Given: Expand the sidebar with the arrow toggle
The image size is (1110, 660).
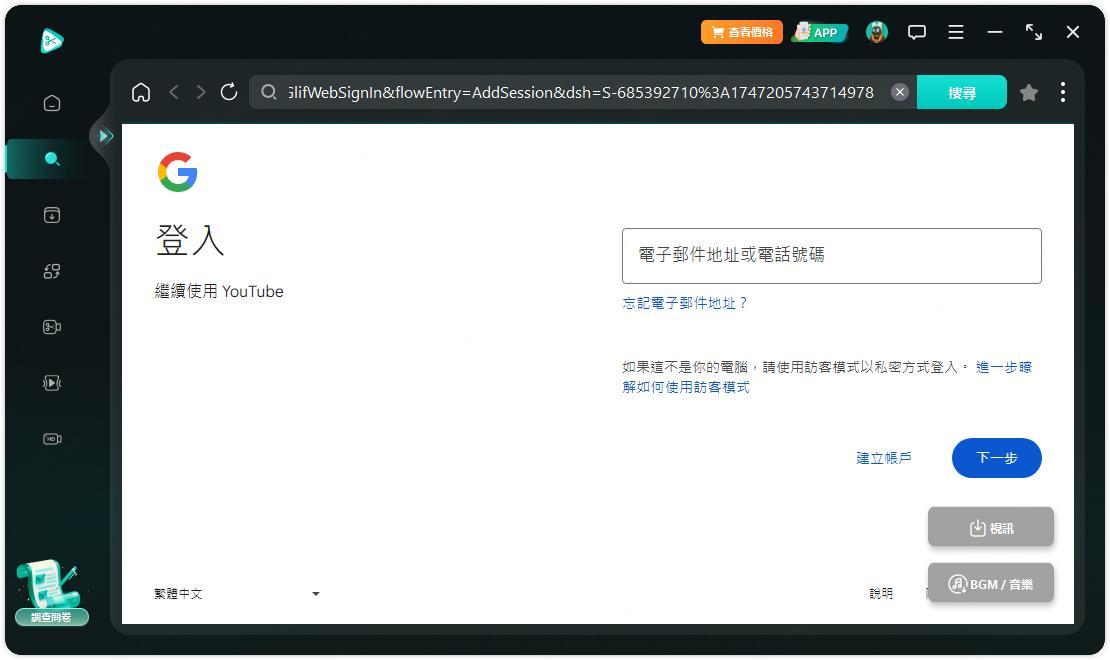Looking at the screenshot, I should click(x=105, y=136).
